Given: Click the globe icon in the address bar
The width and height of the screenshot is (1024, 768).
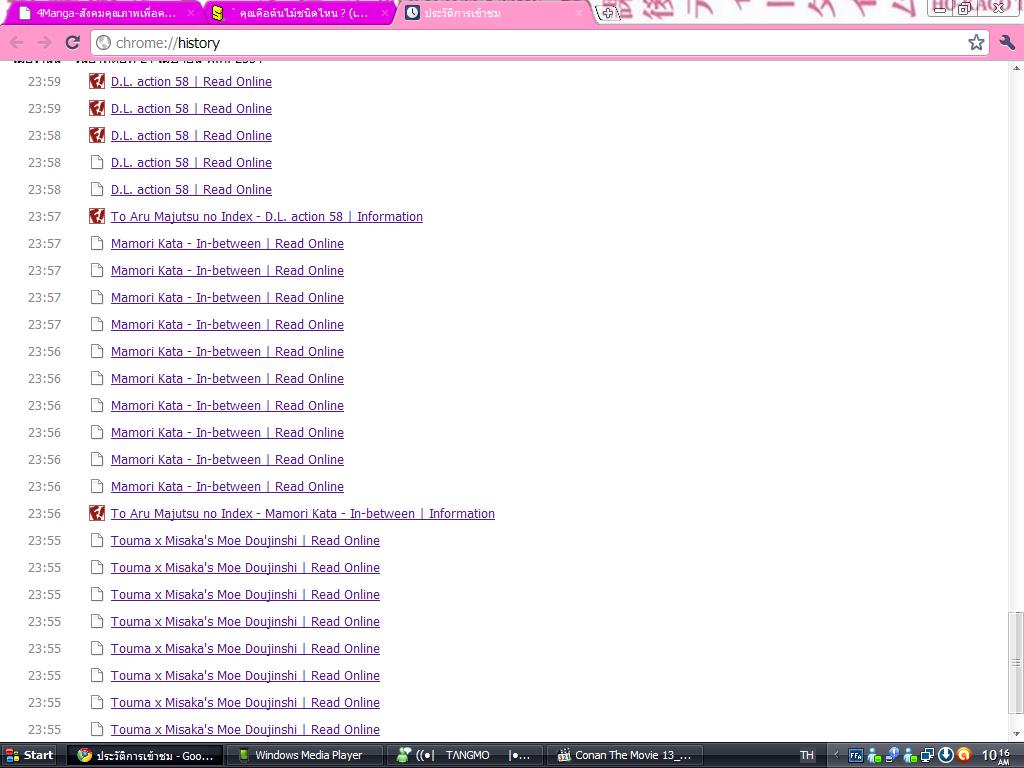Looking at the screenshot, I should pos(103,43).
